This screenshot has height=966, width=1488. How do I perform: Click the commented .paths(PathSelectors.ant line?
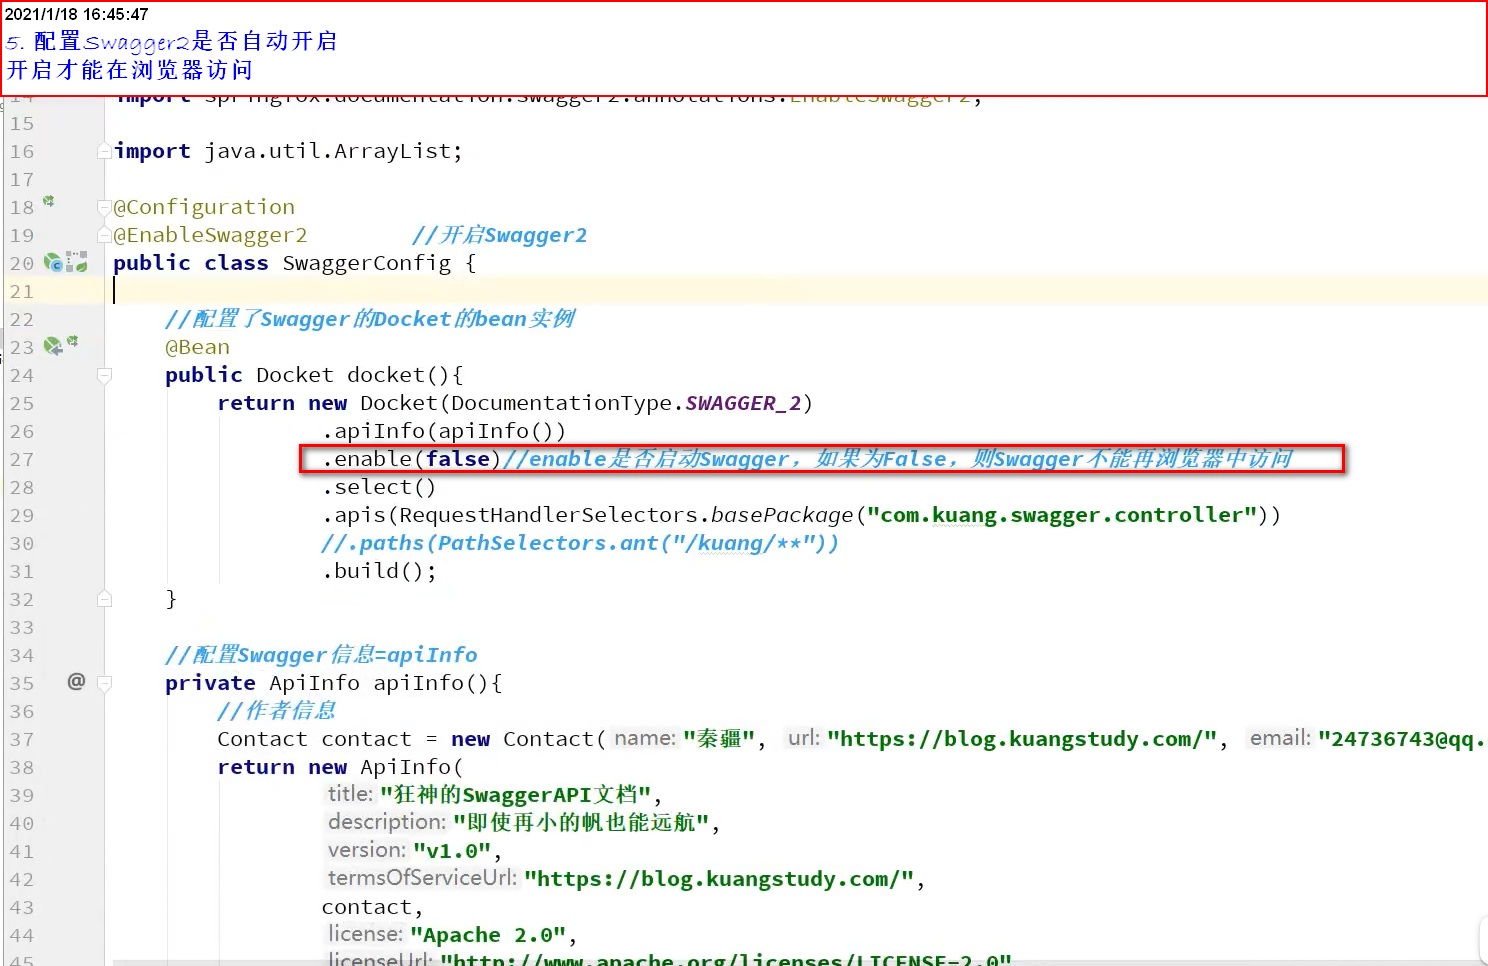tap(580, 543)
